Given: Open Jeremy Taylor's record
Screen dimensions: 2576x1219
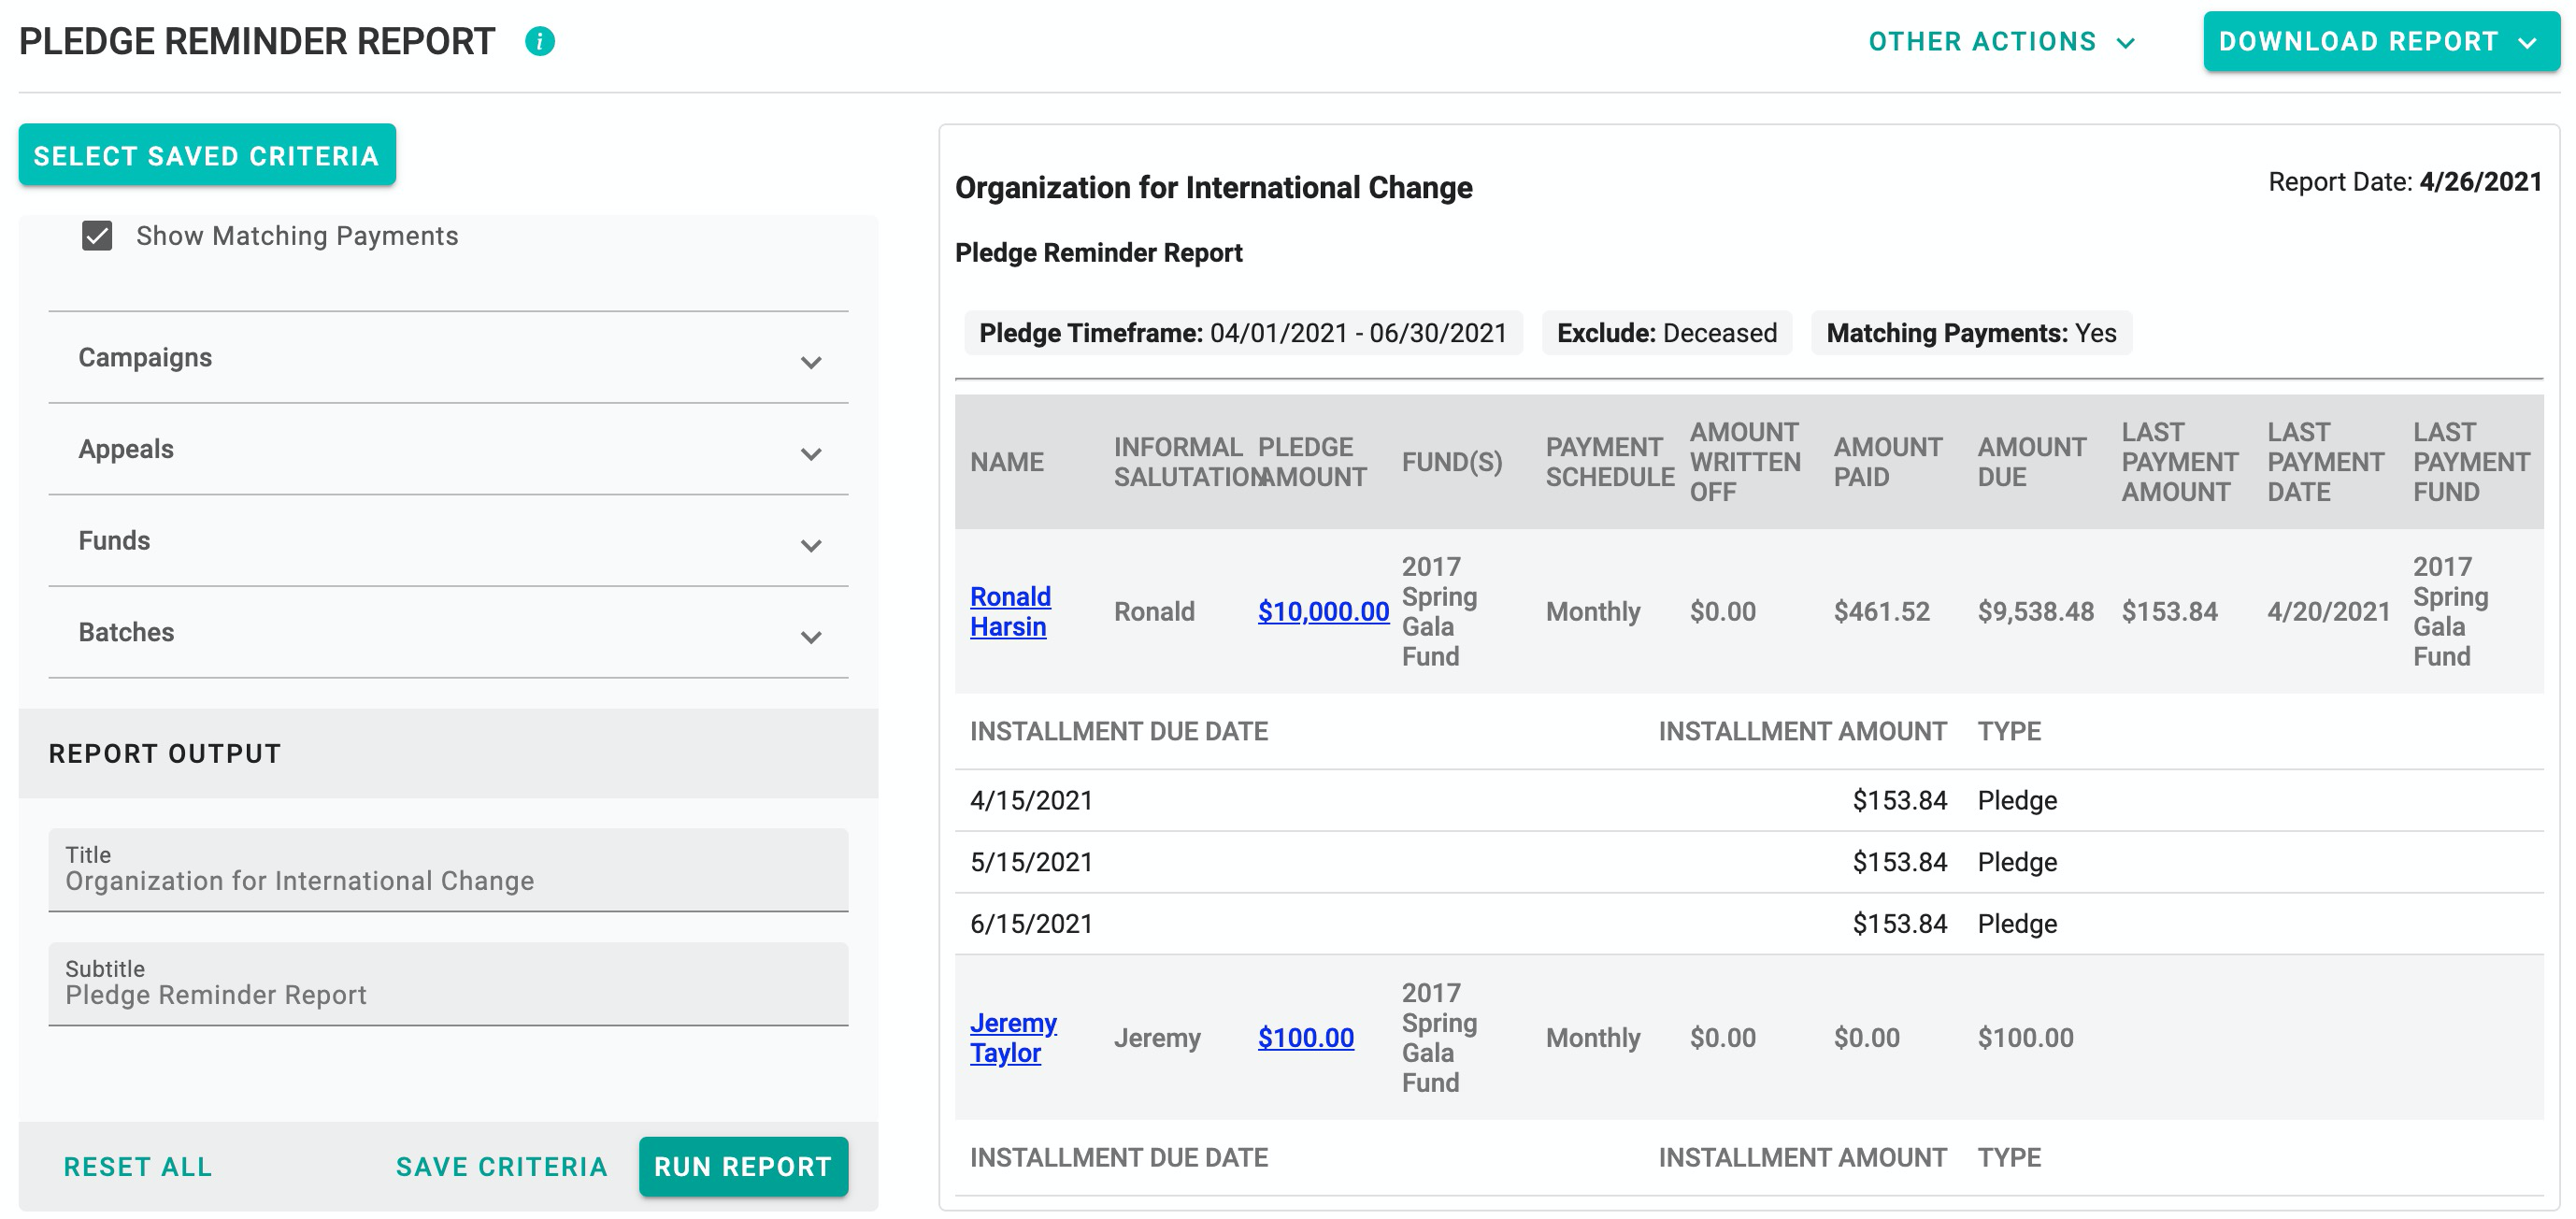Looking at the screenshot, I should [x=1013, y=1037].
